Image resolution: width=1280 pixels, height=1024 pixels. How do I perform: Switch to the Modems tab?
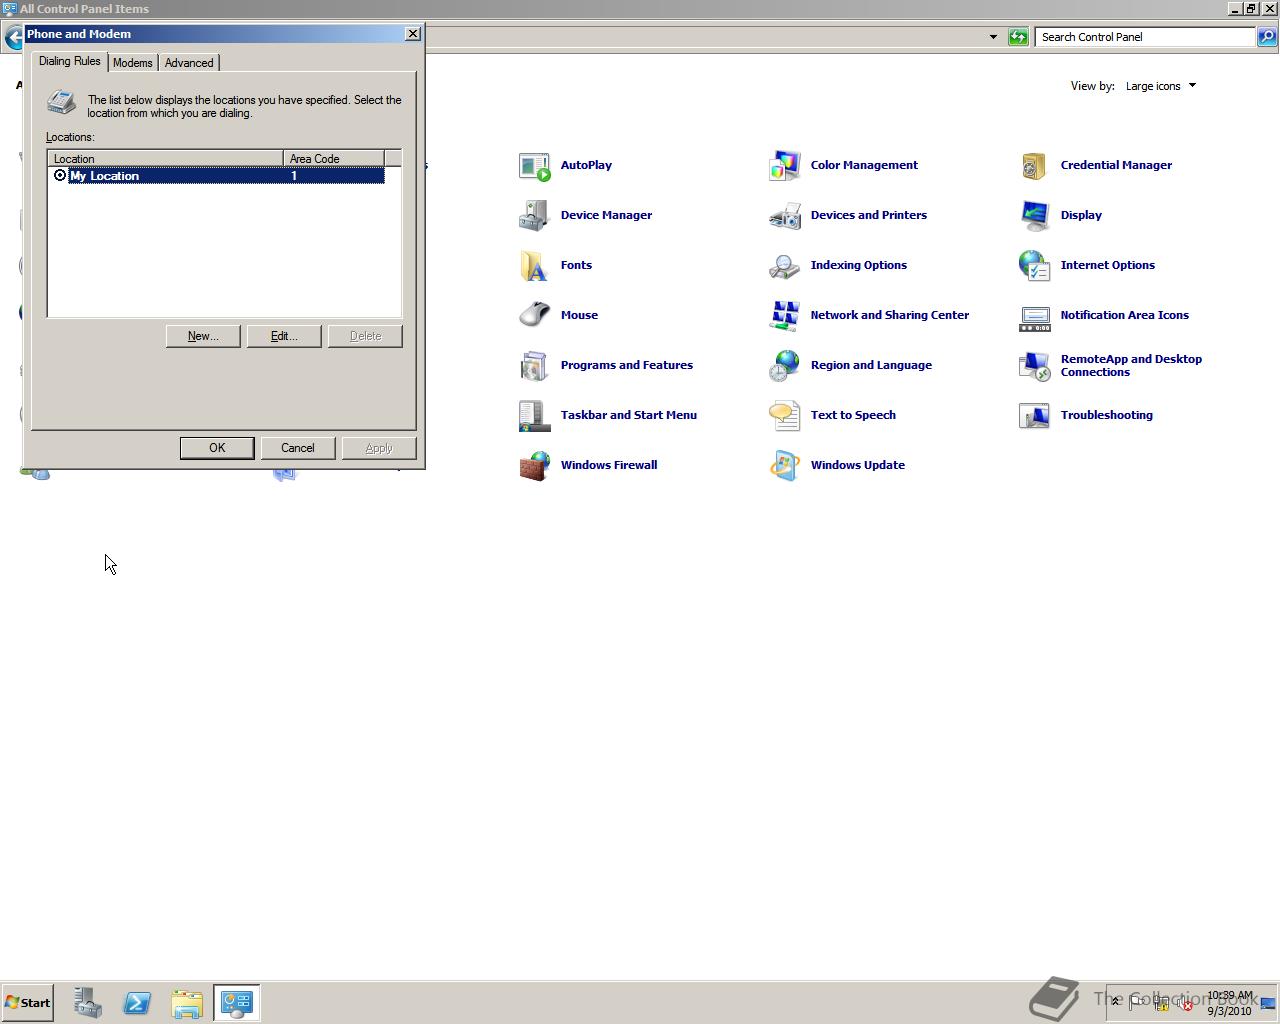[133, 63]
